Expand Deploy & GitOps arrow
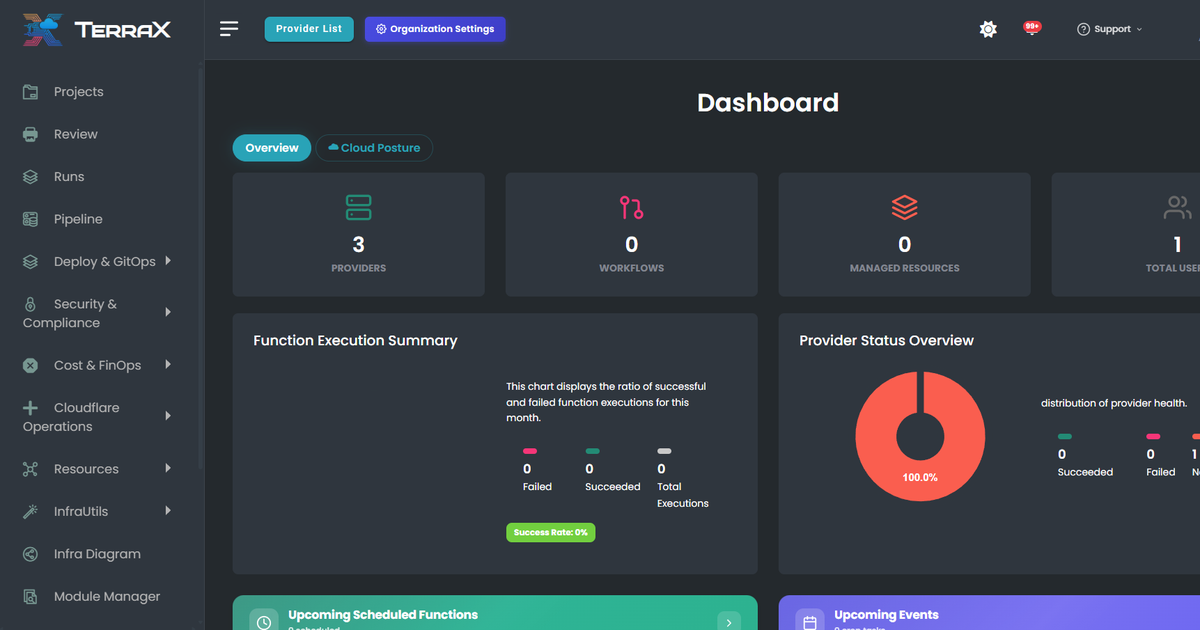The height and width of the screenshot is (630, 1200). (x=168, y=261)
